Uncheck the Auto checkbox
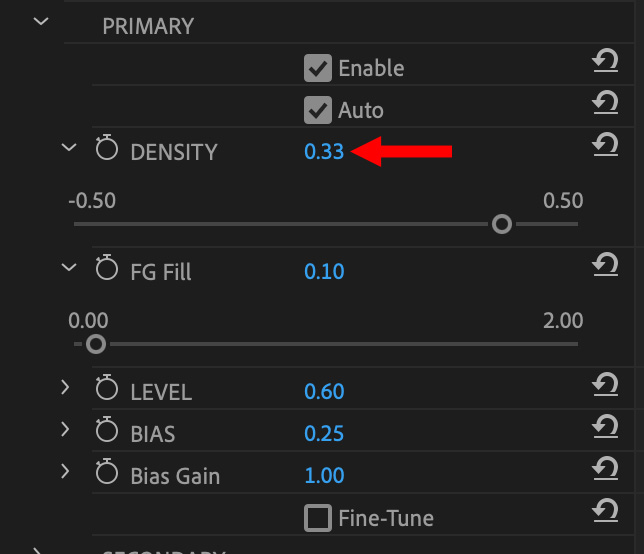Image resolution: width=644 pixels, height=554 pixels. pyautogui.click(x=318, y=110)
